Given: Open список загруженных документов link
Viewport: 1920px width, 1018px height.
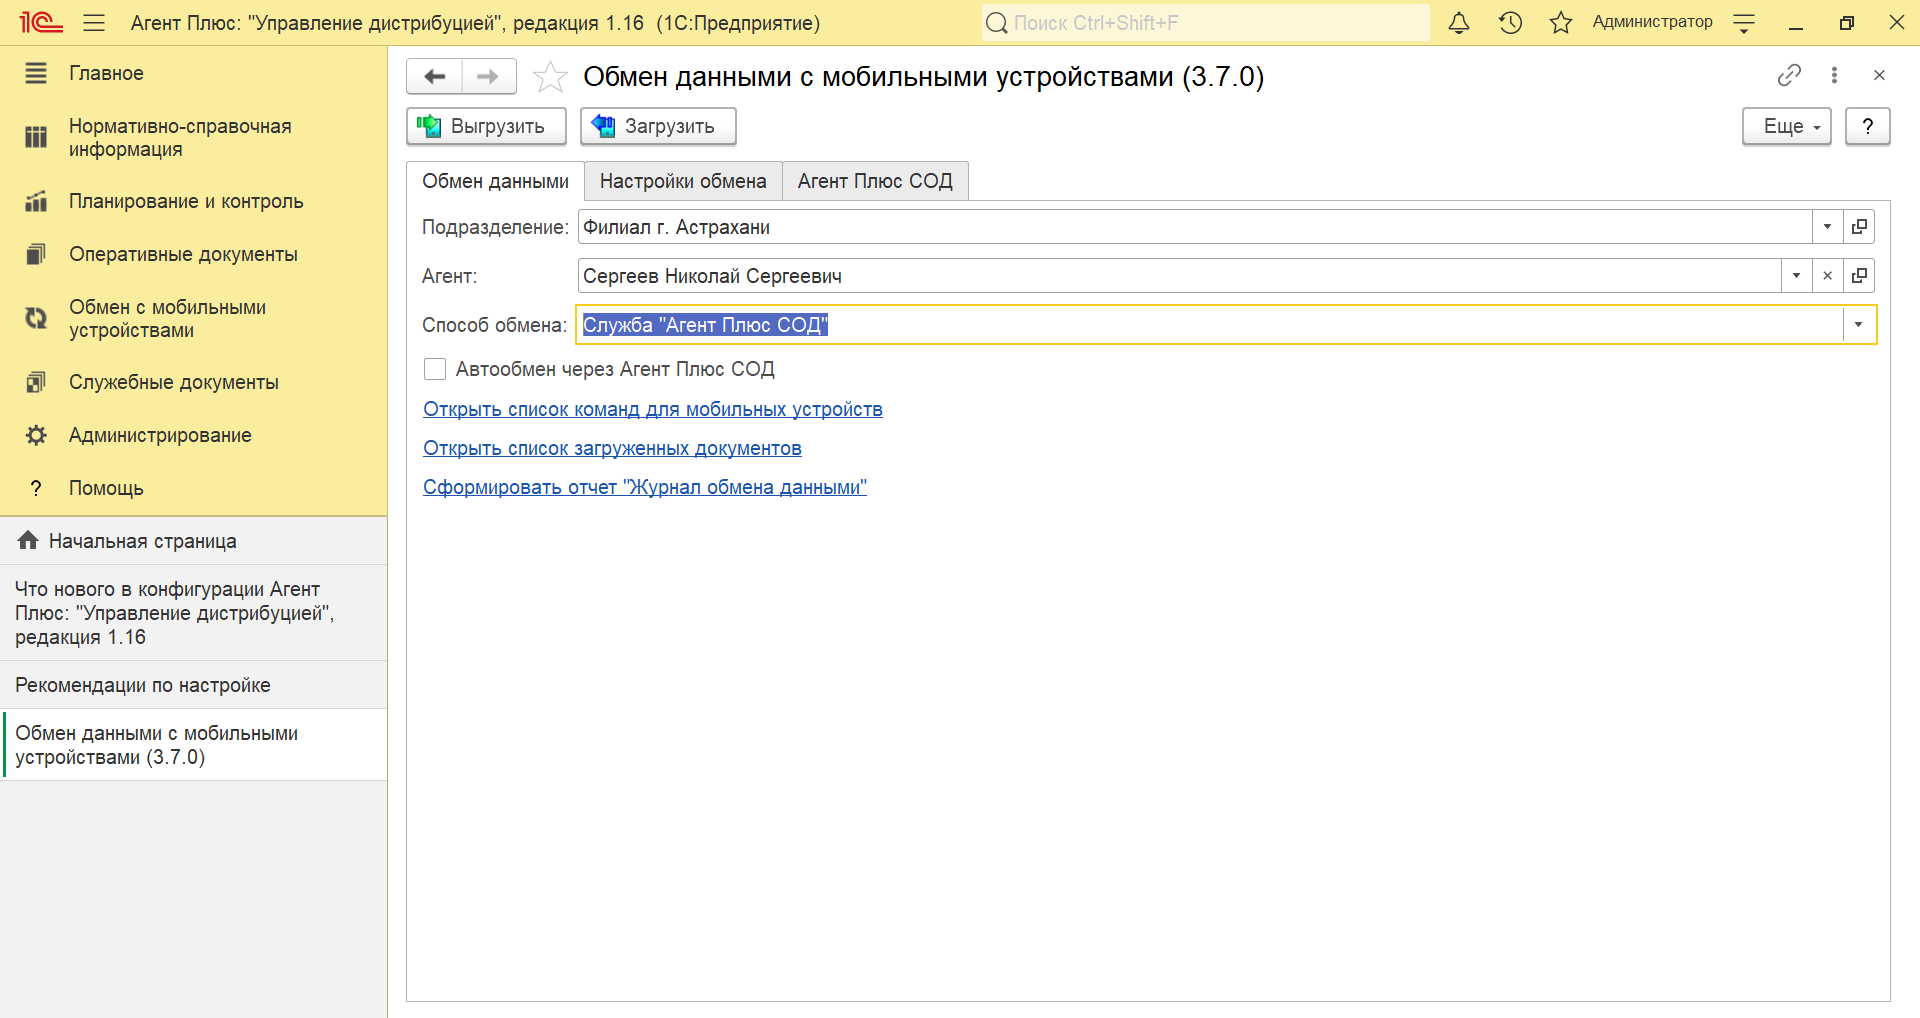Looking at the screenshot, I should [x=612, y=448].
